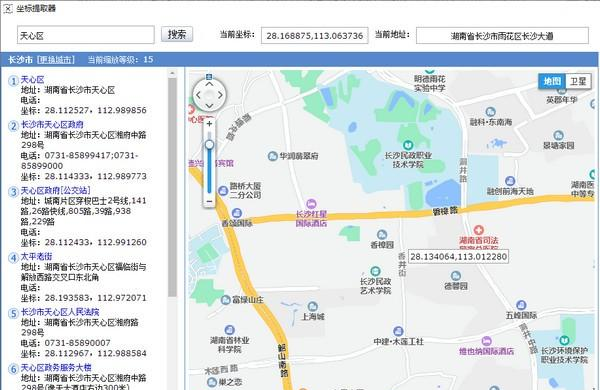Click 长沙民政职业技术学院 school icon
Screen dimensions: 600x390
click(408, 145)
